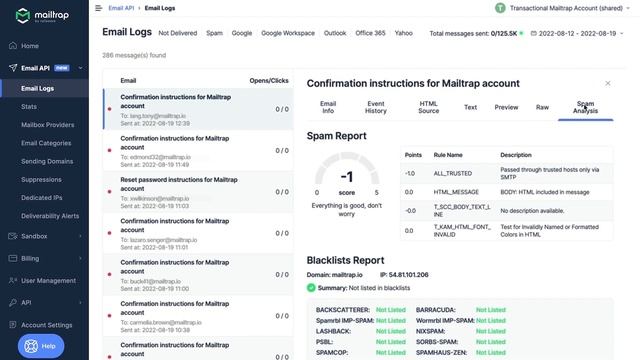Click the T_KAM_HTML_FONT_INVALID rule name
This screenshot has height=360, width=640.
coord(462,231)
